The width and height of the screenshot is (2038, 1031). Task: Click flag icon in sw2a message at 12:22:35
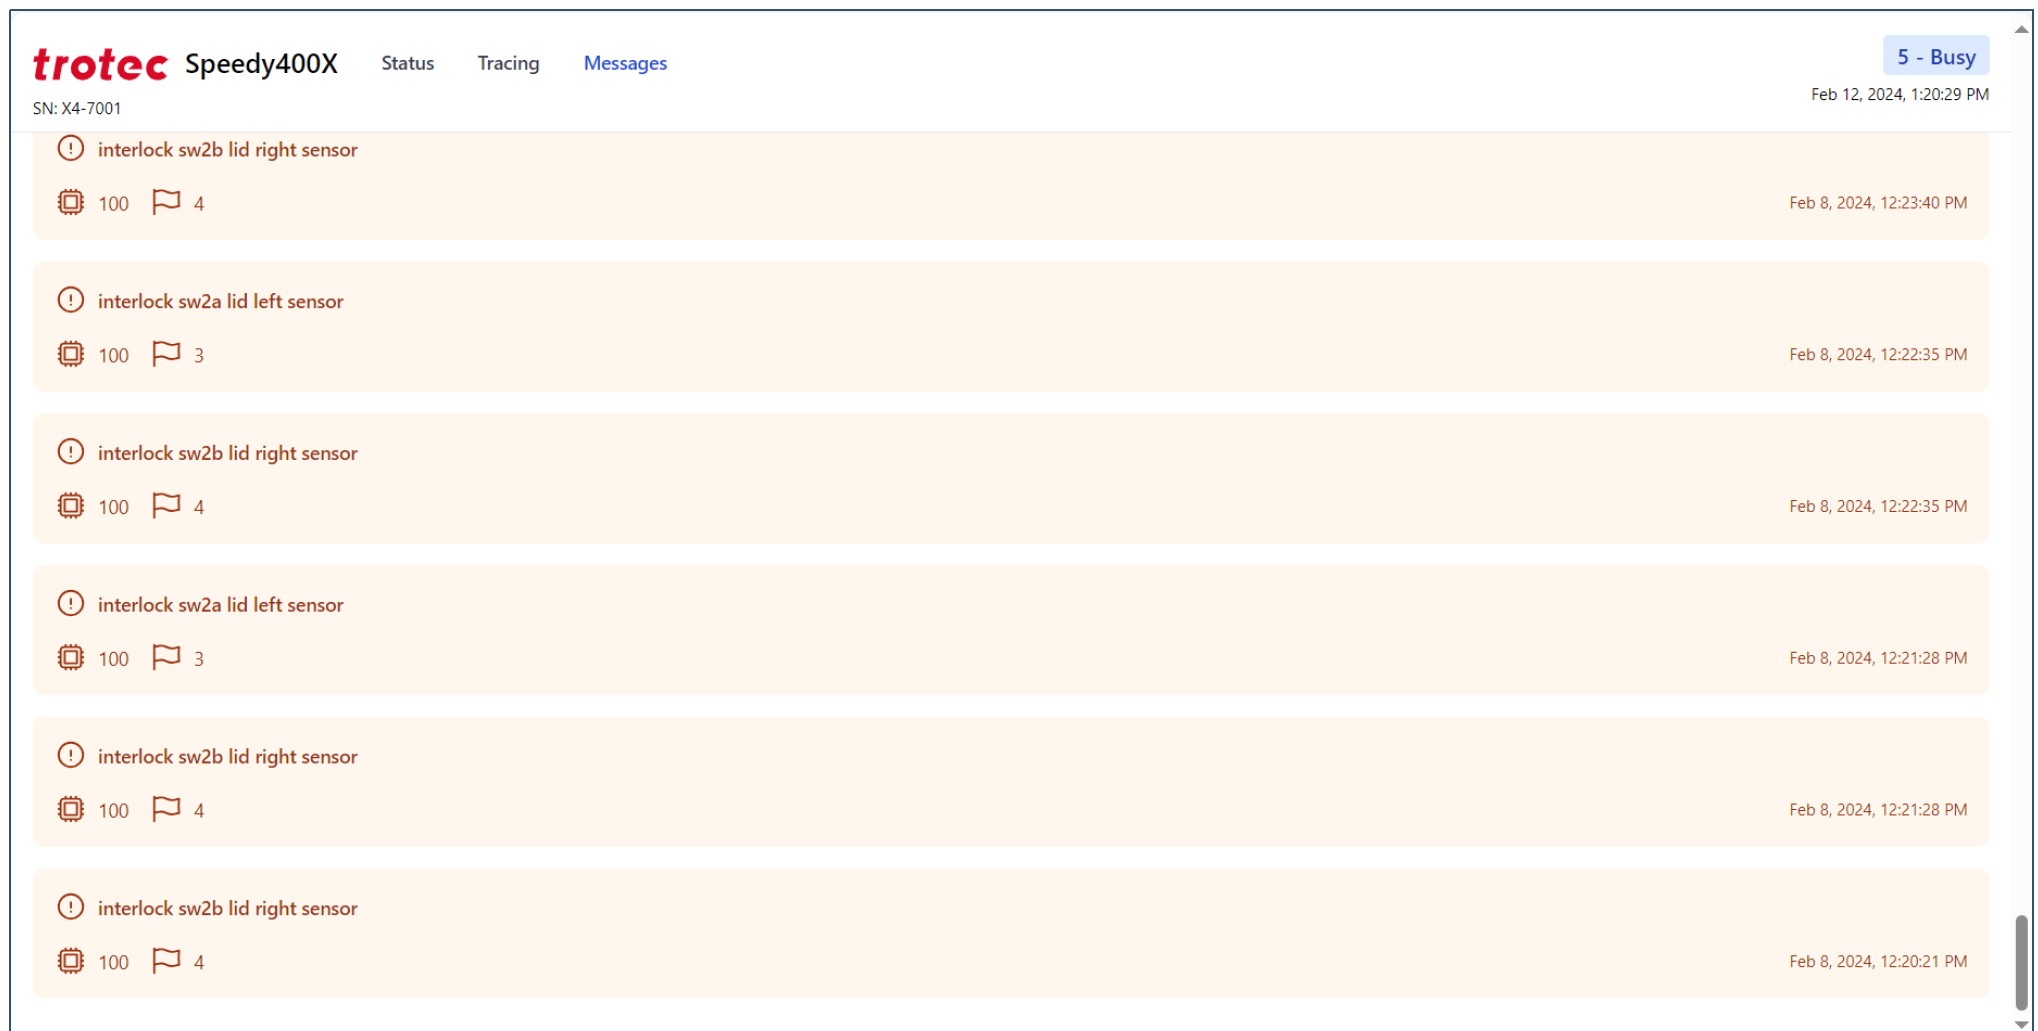[166, 354]
